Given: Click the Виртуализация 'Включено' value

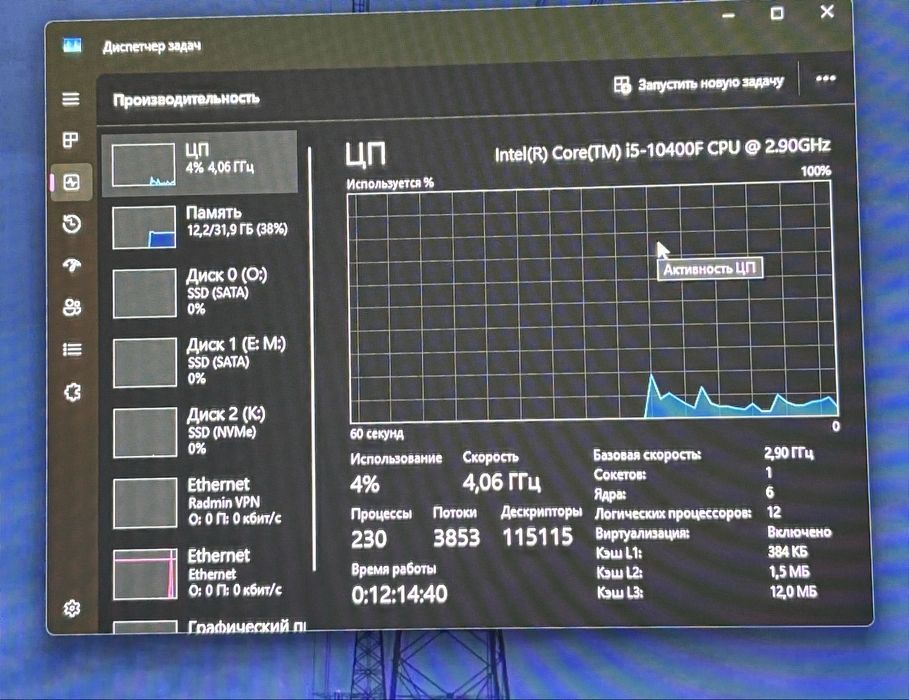Looking at the screenshot, I should (799, 532).
